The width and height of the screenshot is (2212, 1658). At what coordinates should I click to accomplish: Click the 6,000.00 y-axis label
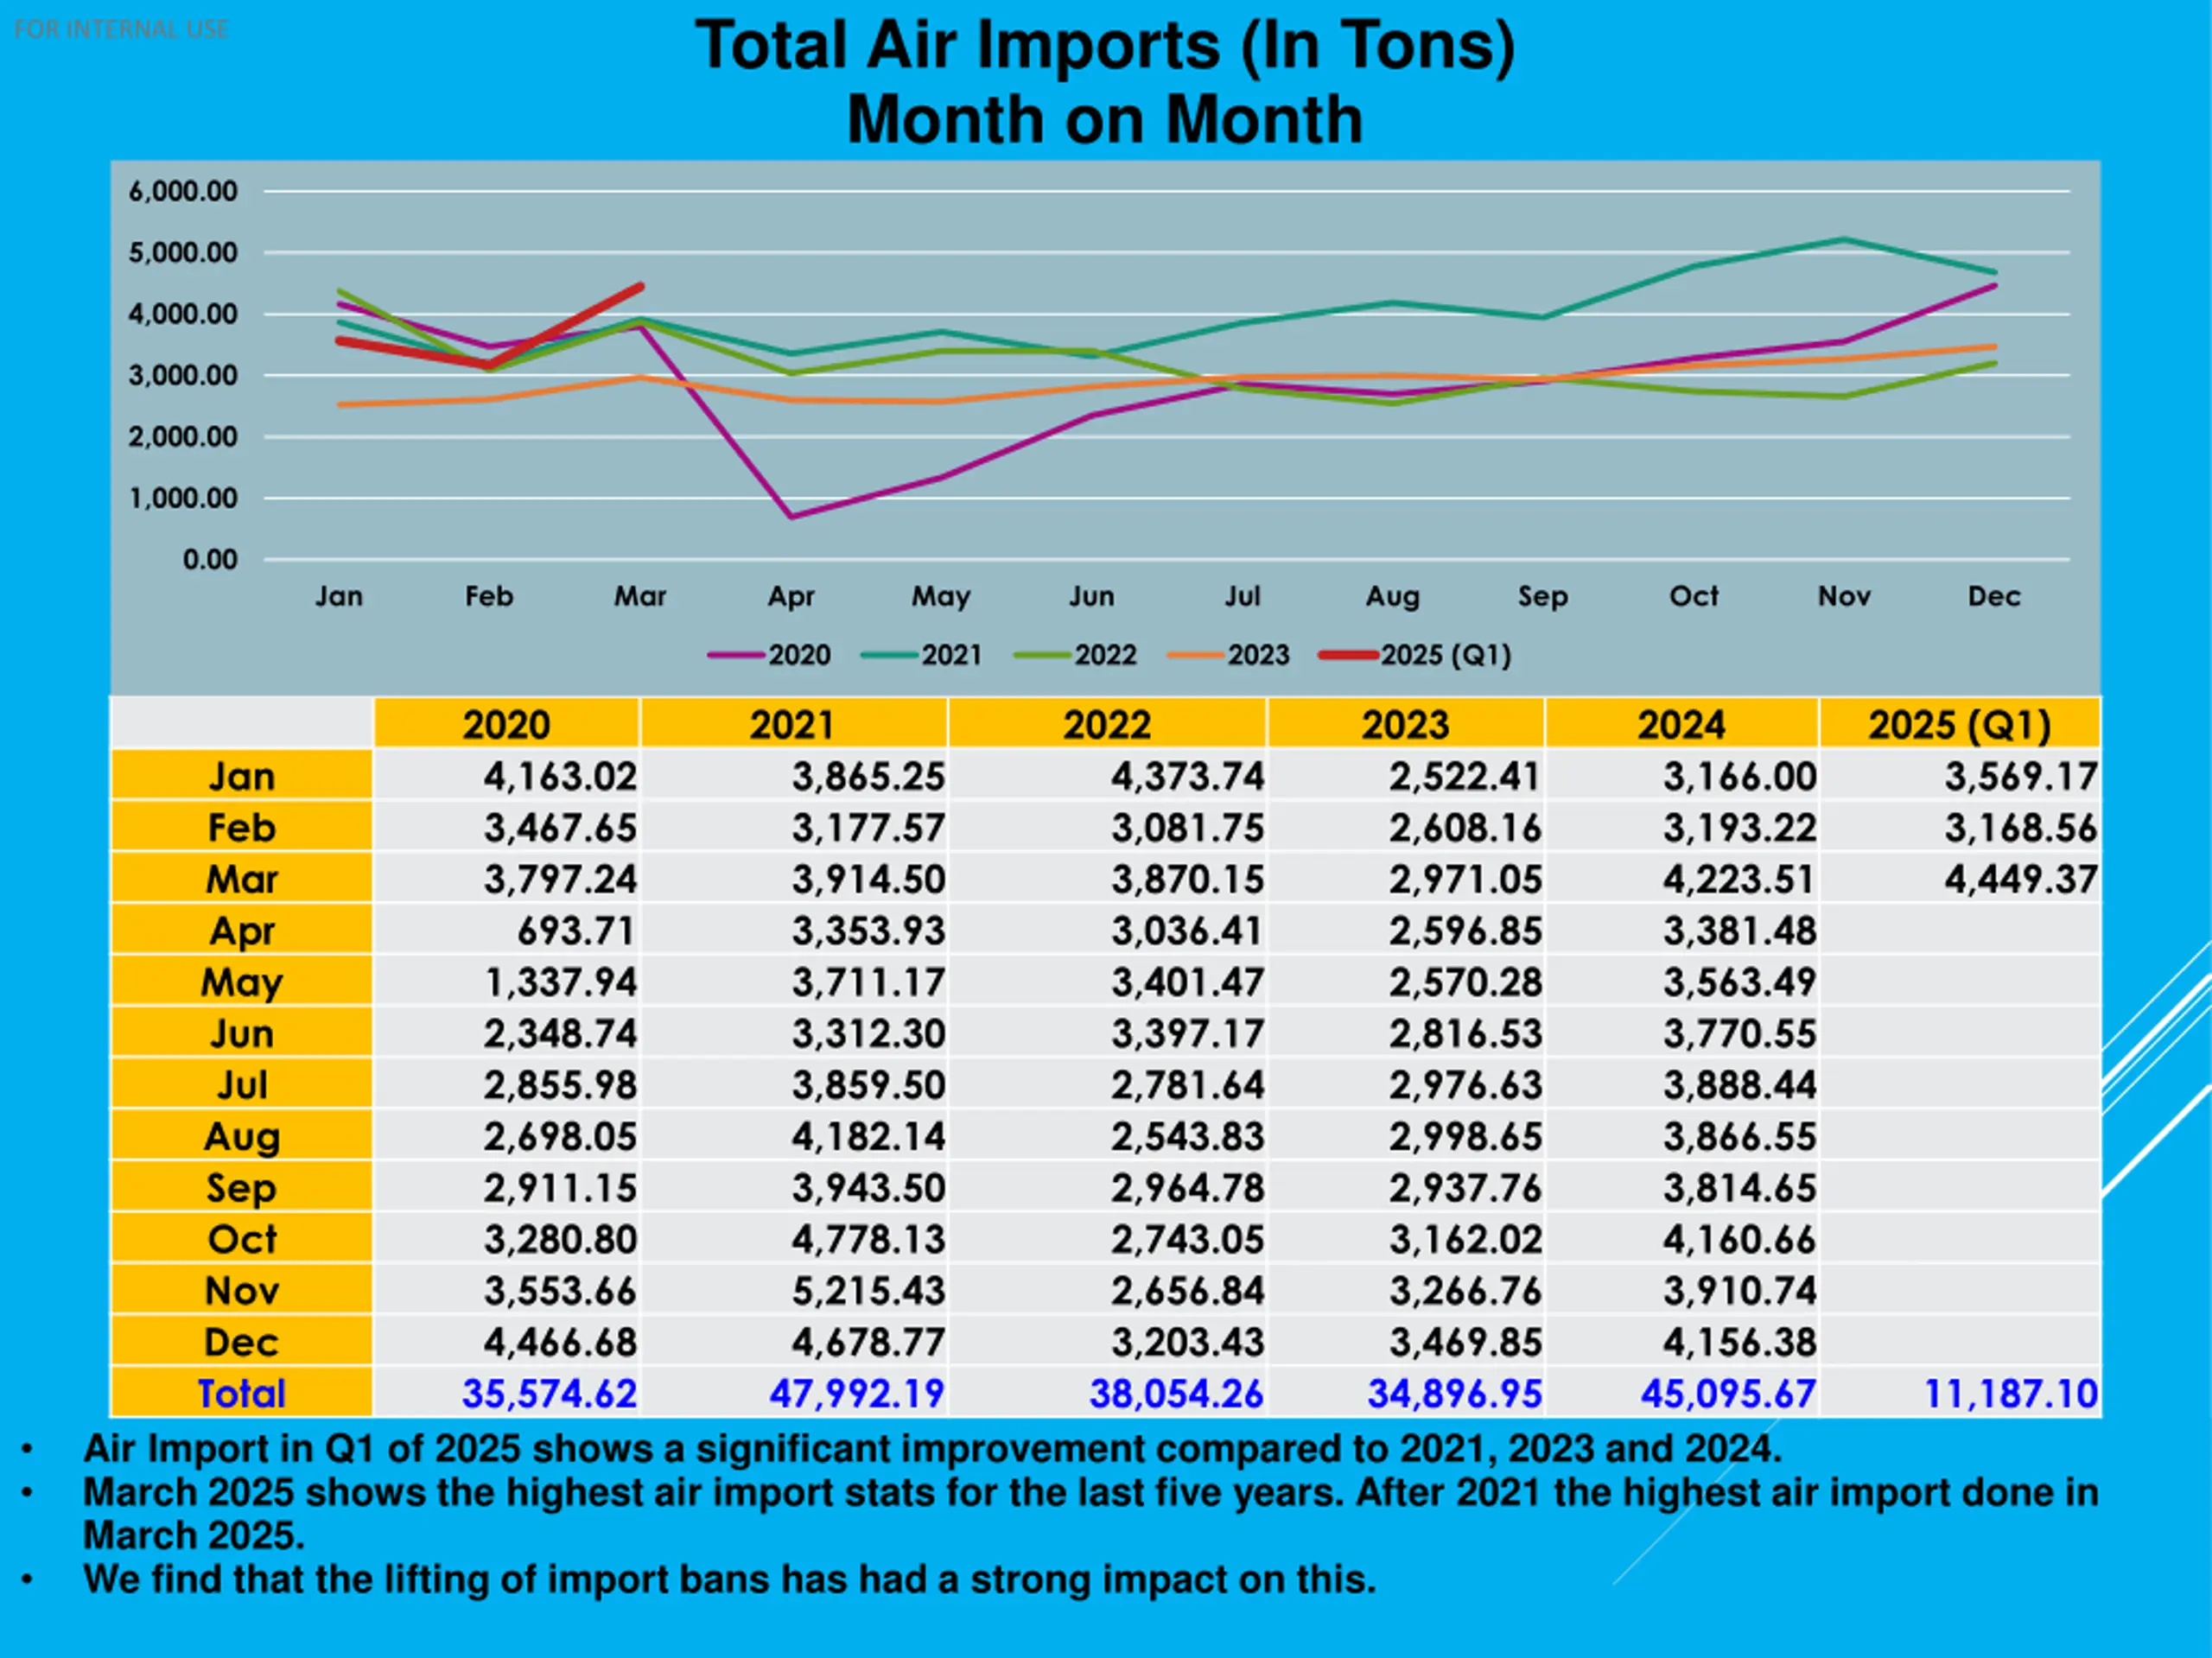[x=183, y=191]
